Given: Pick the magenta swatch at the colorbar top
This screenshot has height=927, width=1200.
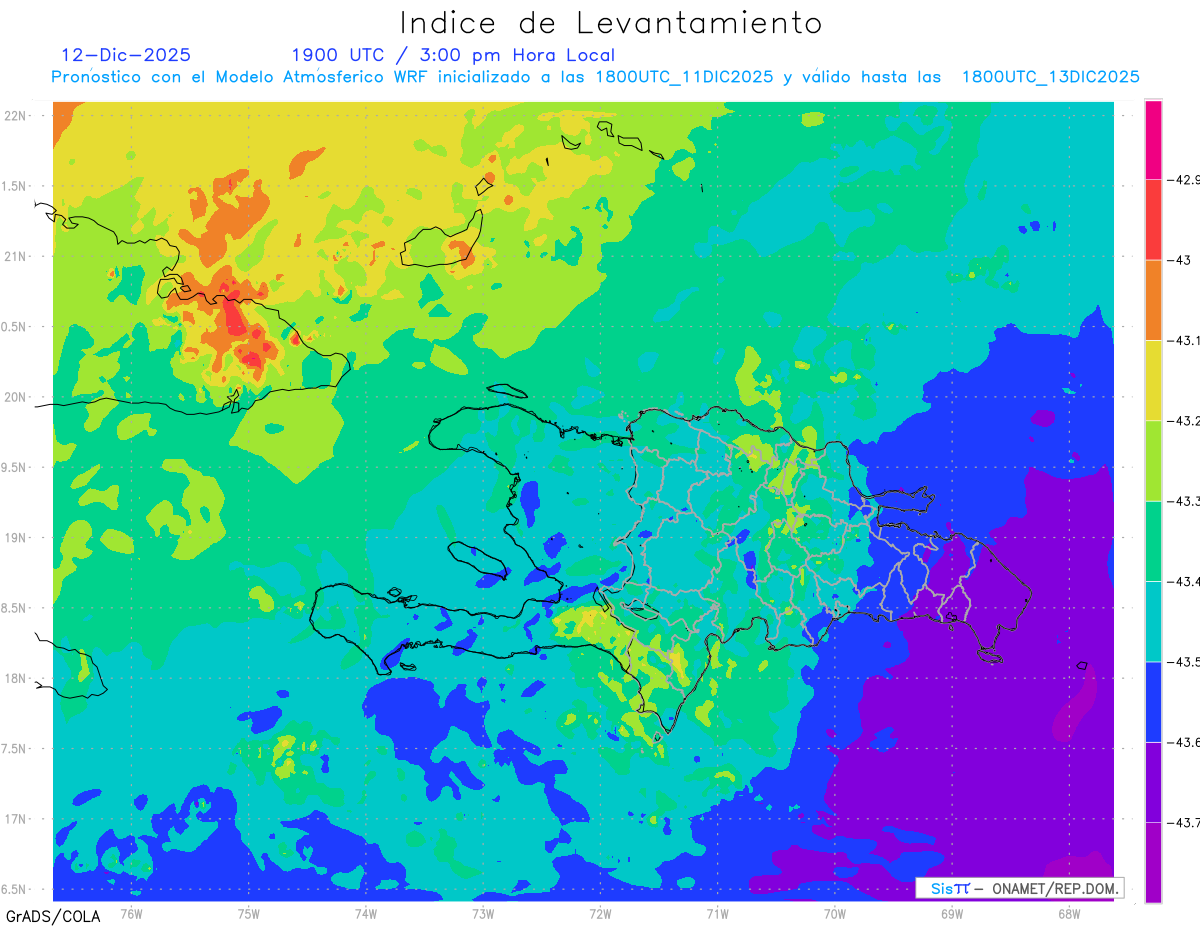Looking at the screenshot, I should [1153, 140].
